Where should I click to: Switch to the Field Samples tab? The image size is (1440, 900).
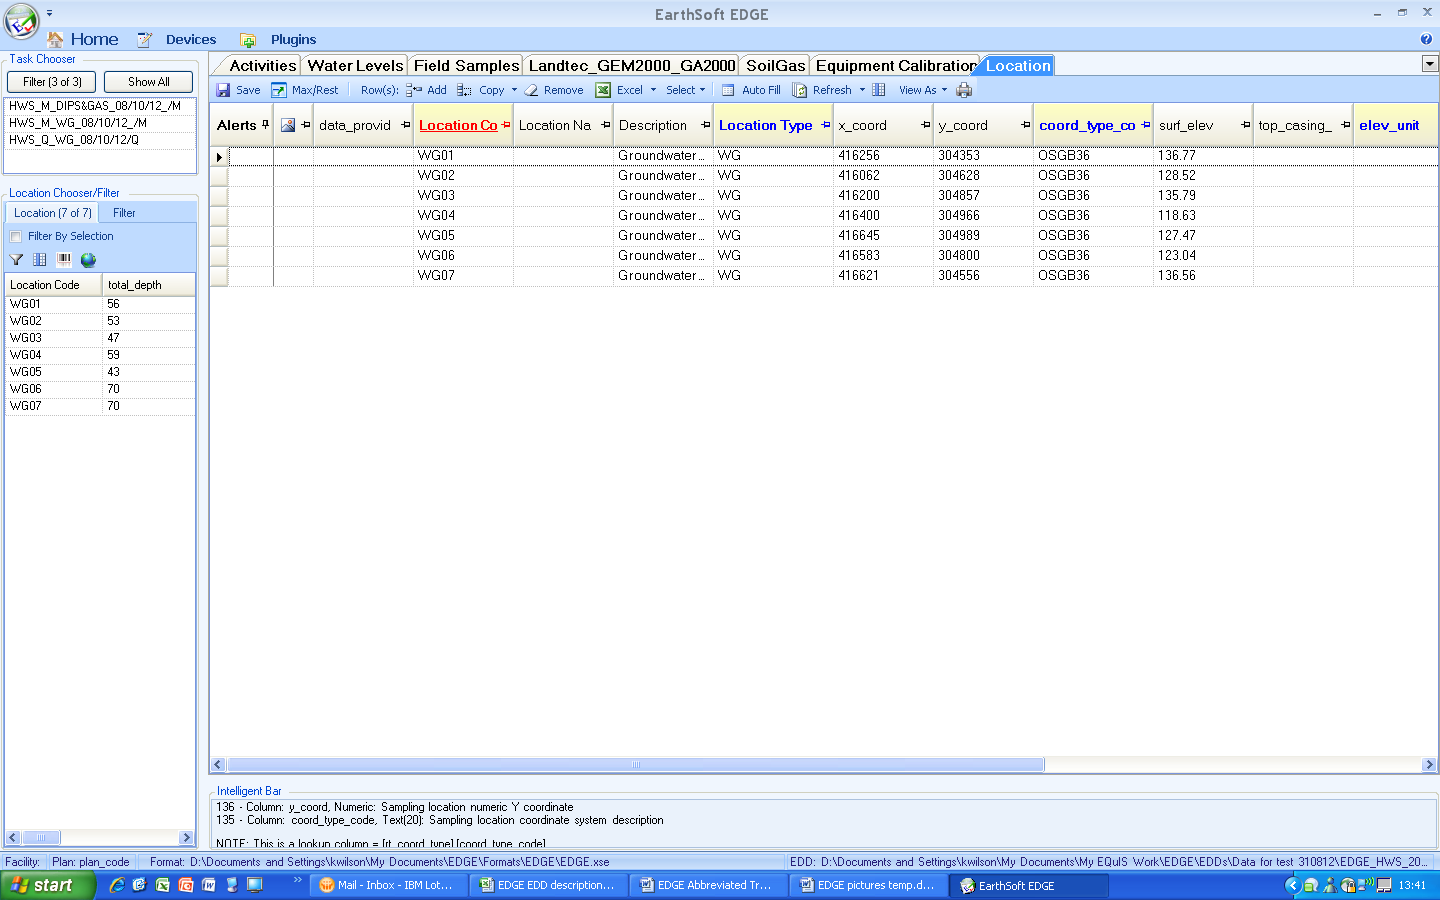tap(466, 66)
